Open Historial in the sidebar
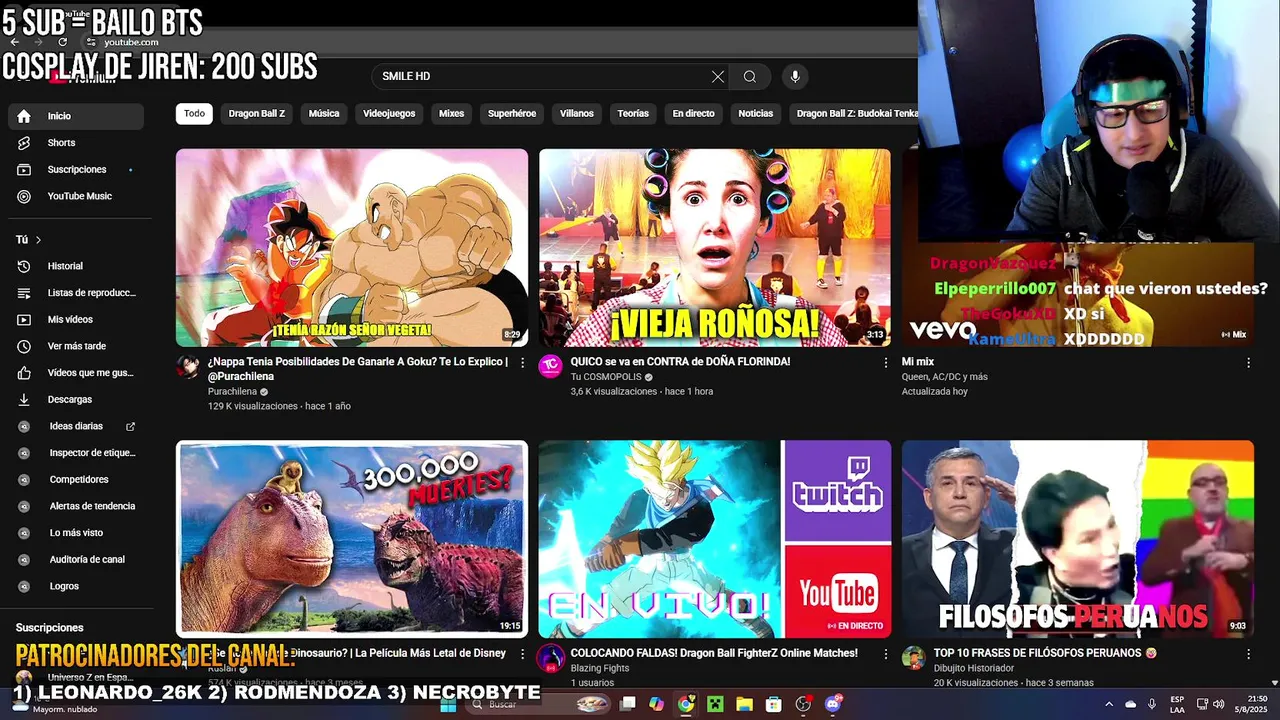The width and height of the screenshot is (1280, 720). tap(76, 266)
